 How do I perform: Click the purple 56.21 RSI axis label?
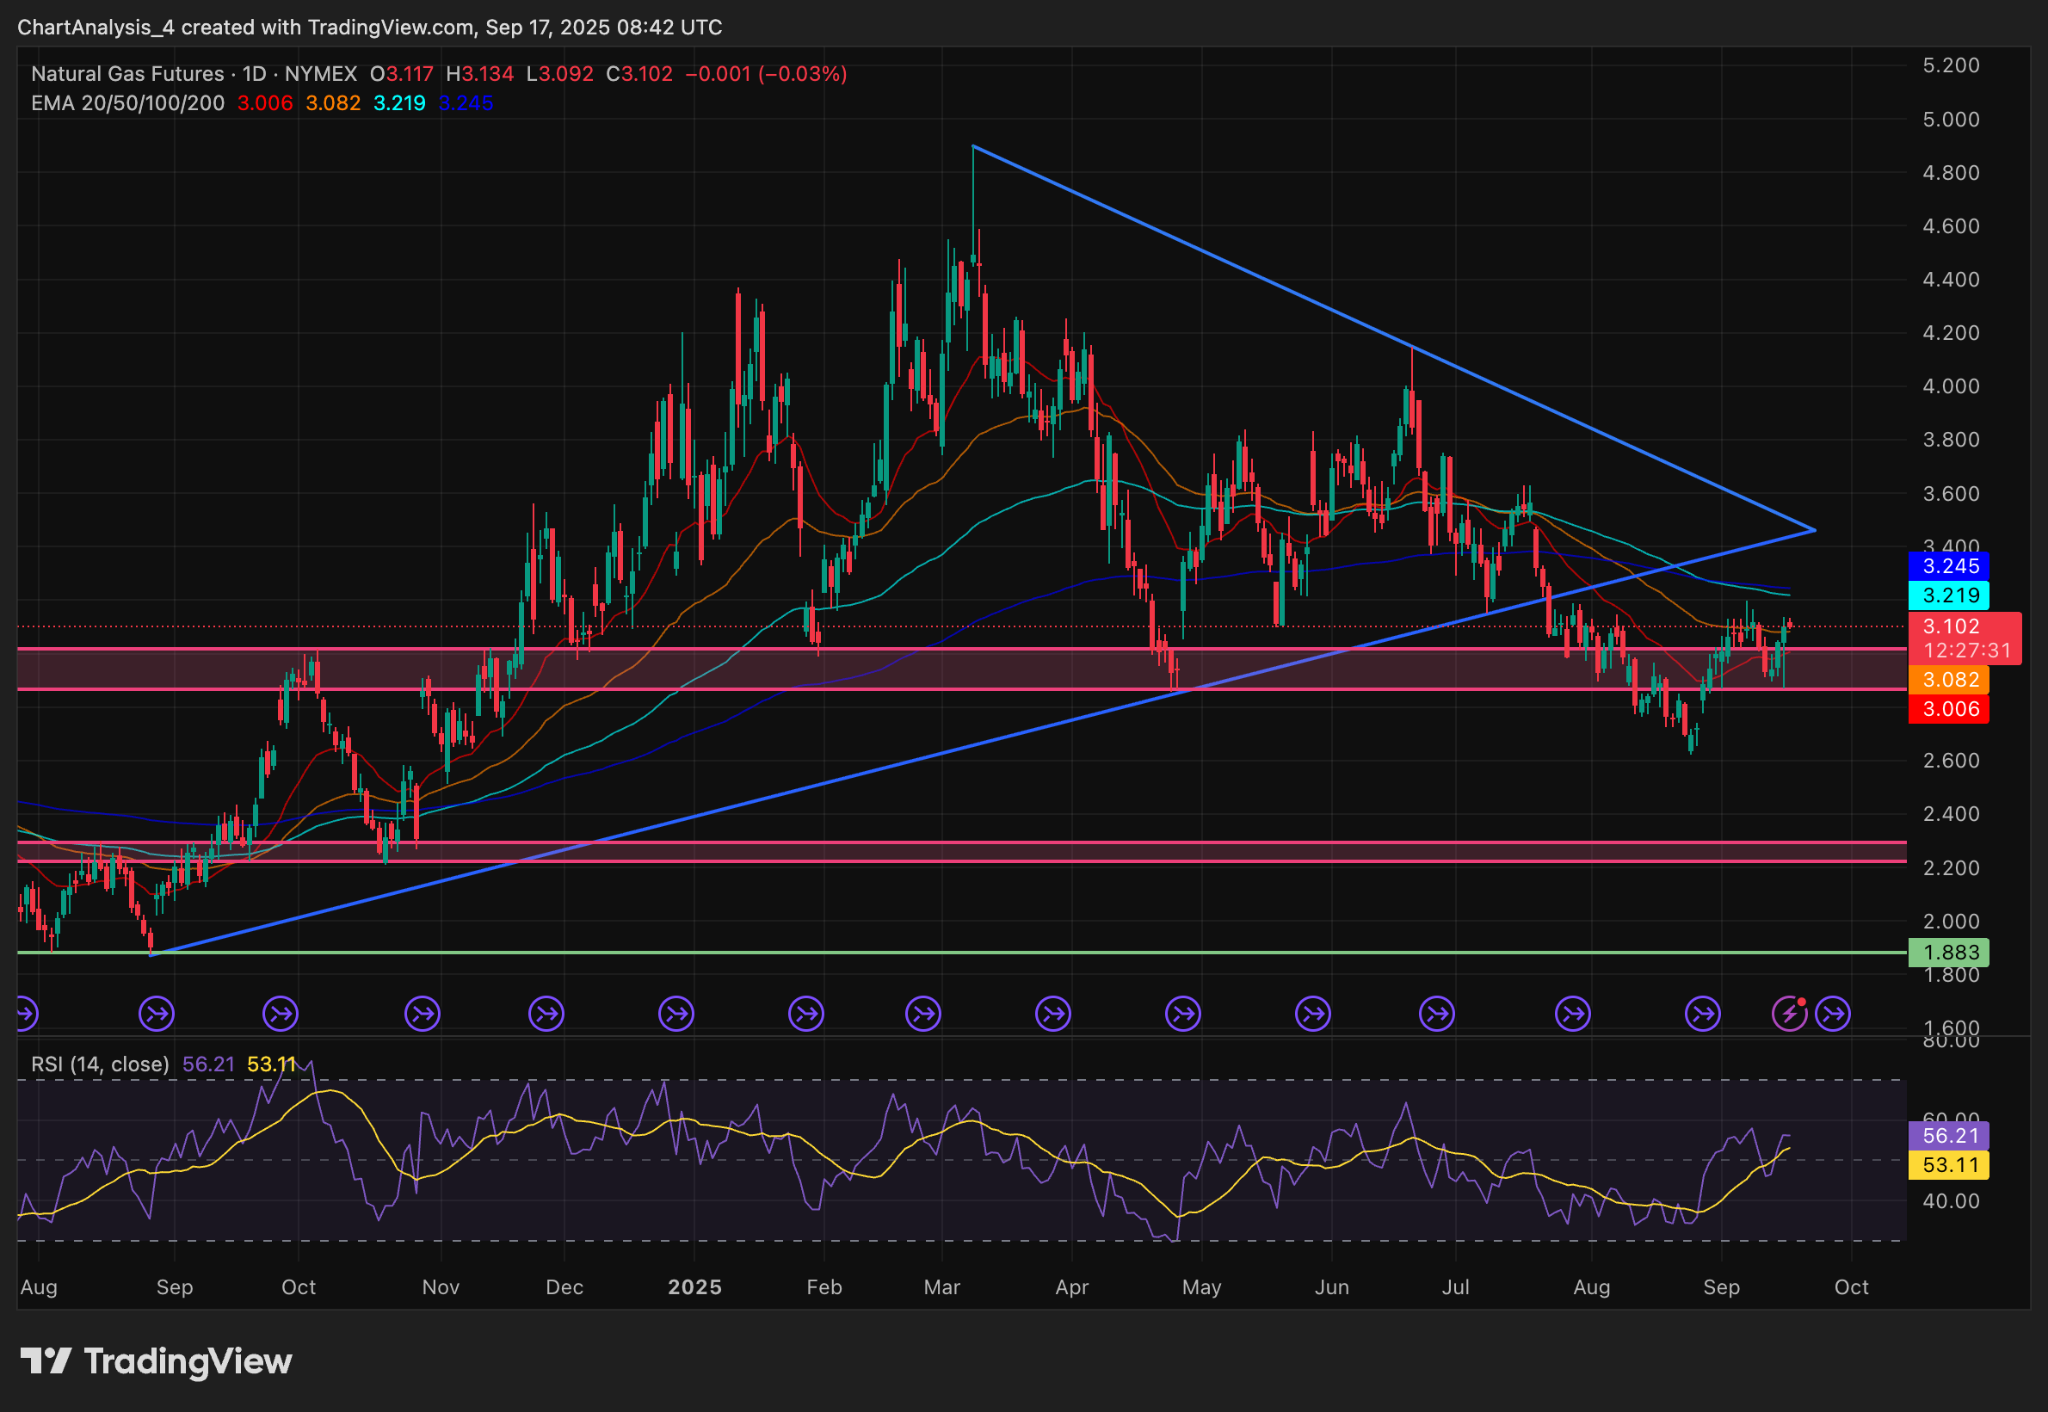(x=1949, y=1135)
